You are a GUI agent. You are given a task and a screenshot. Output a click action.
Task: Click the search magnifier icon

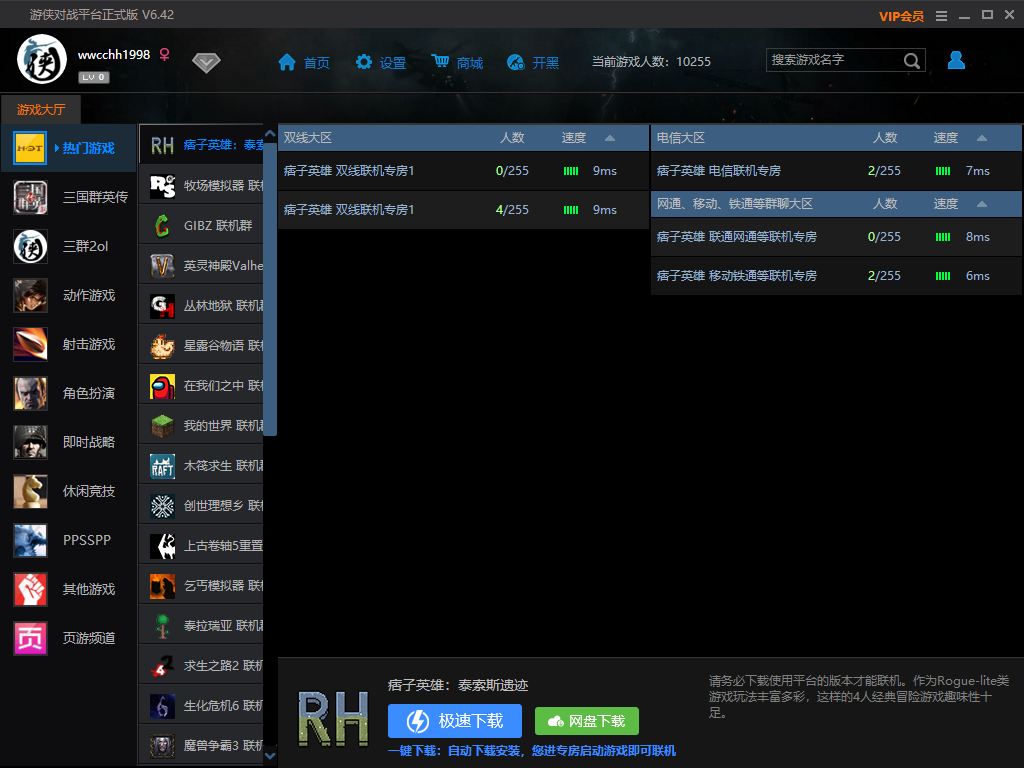coord(911,61)
